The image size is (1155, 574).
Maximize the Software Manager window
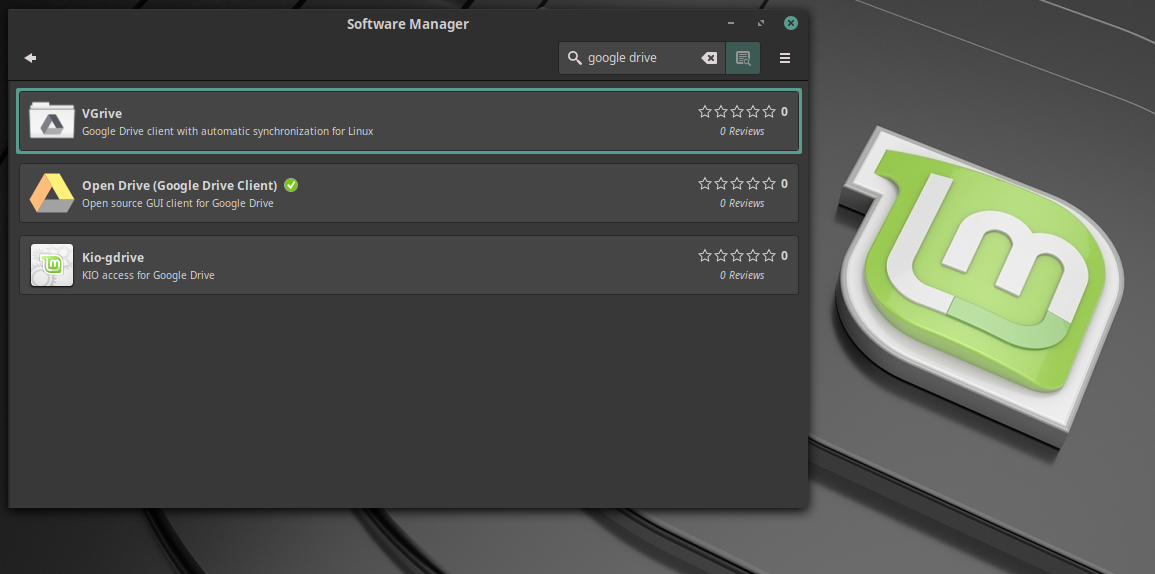[761, 24]
